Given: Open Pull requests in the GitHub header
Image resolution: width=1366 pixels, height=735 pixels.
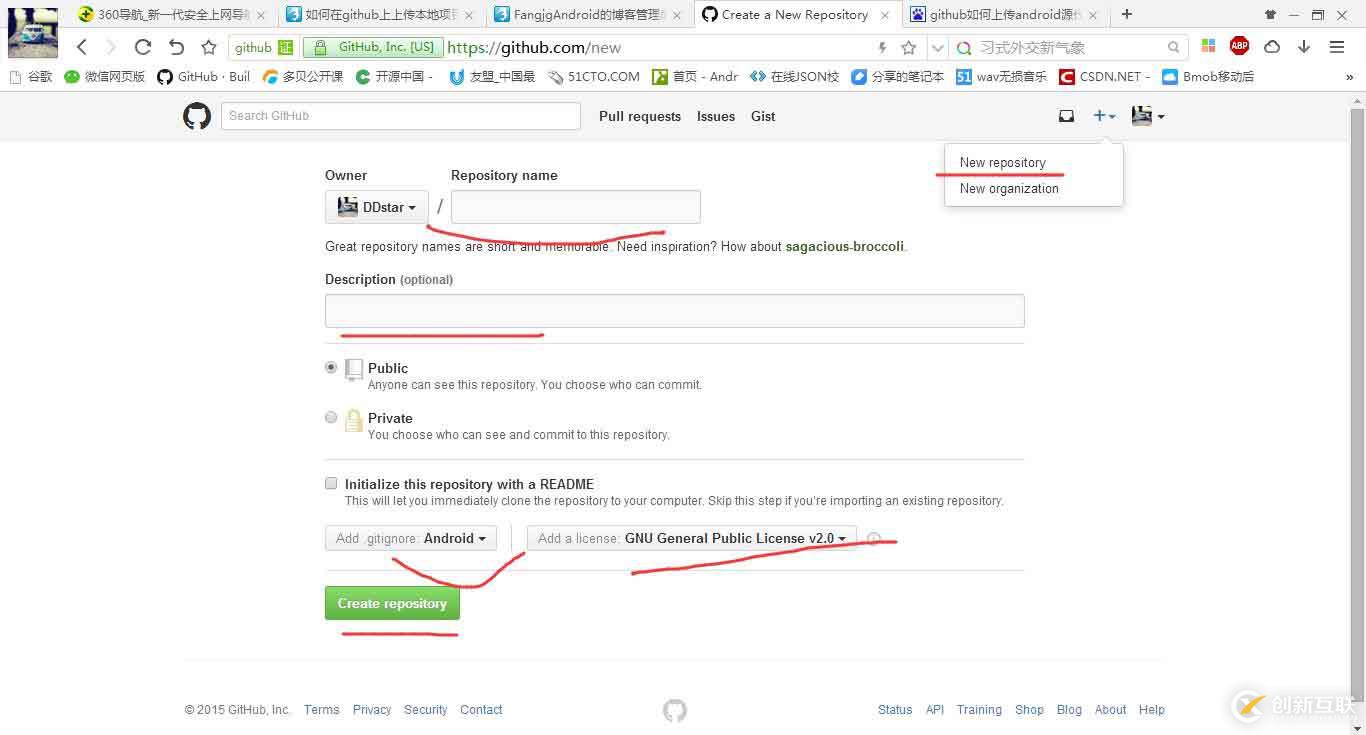Looking at the screenshot, I should (640, 116).
